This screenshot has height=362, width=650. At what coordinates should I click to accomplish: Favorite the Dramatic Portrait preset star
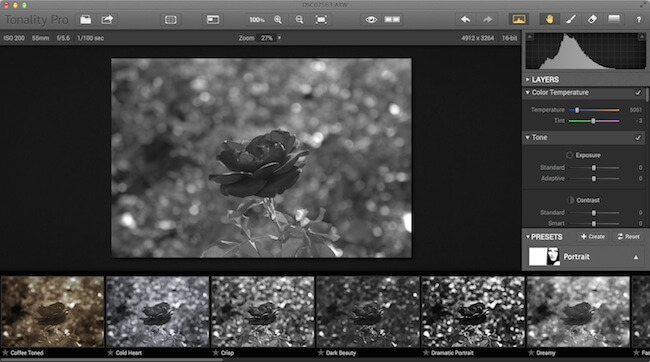tap(426, 353)
